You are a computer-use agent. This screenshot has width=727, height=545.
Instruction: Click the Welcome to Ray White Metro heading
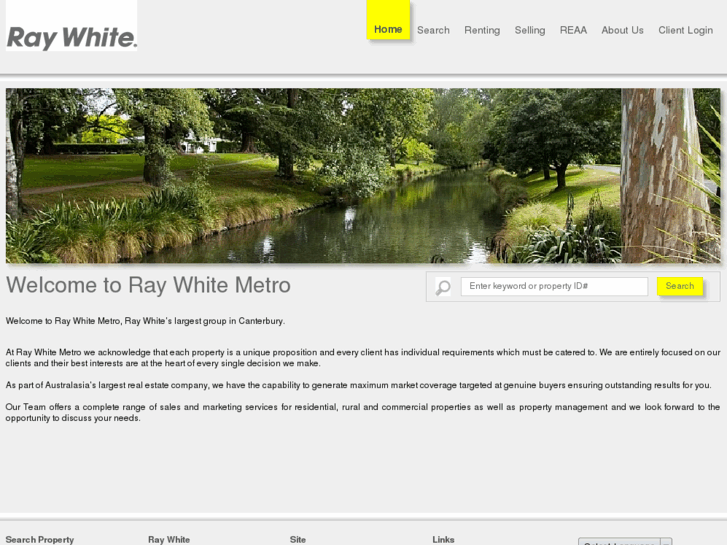(x=148, y=285)
